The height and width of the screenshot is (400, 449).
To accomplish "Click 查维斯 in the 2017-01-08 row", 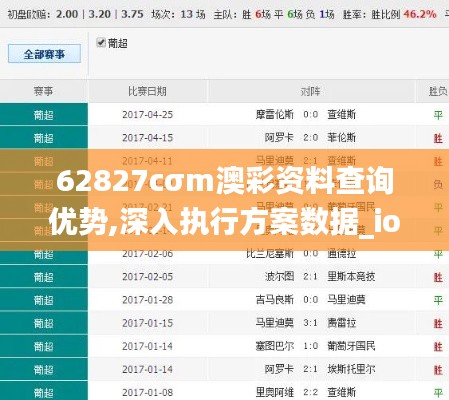I will [x=342, y=392].
